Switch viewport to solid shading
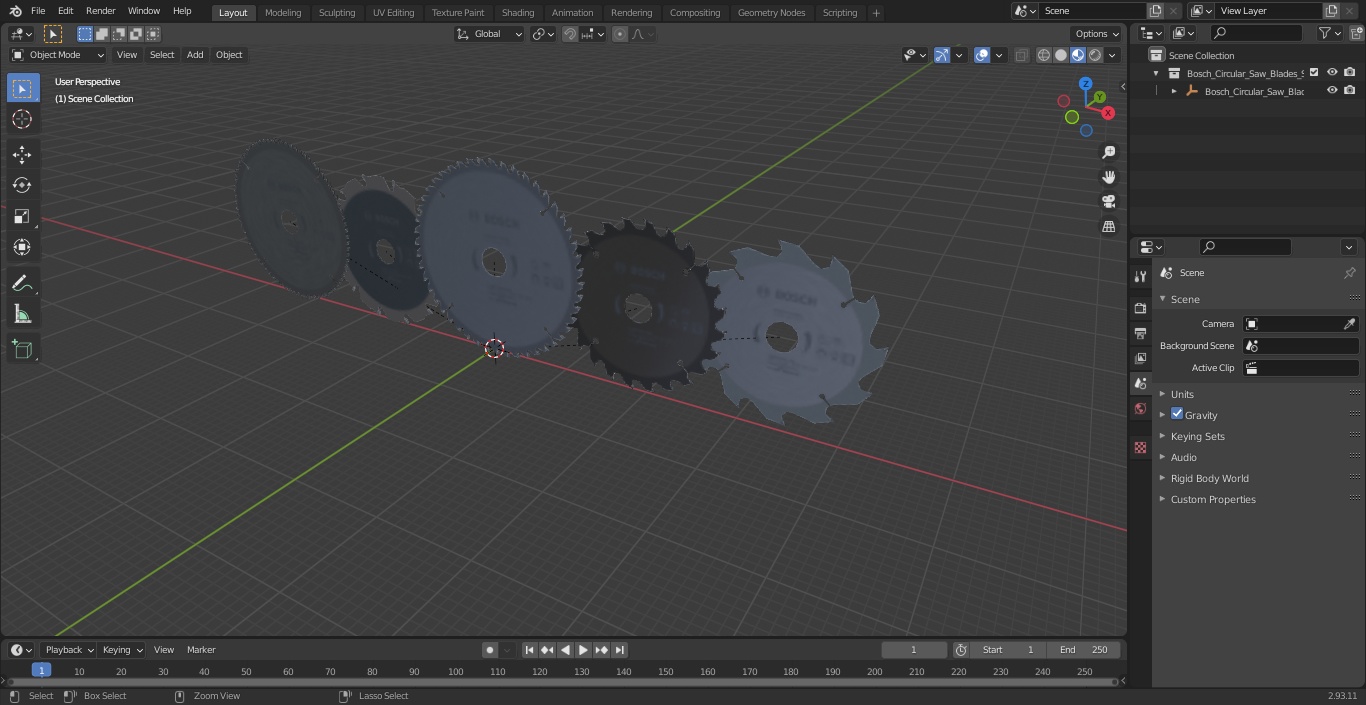 (x=1060, y=55)
